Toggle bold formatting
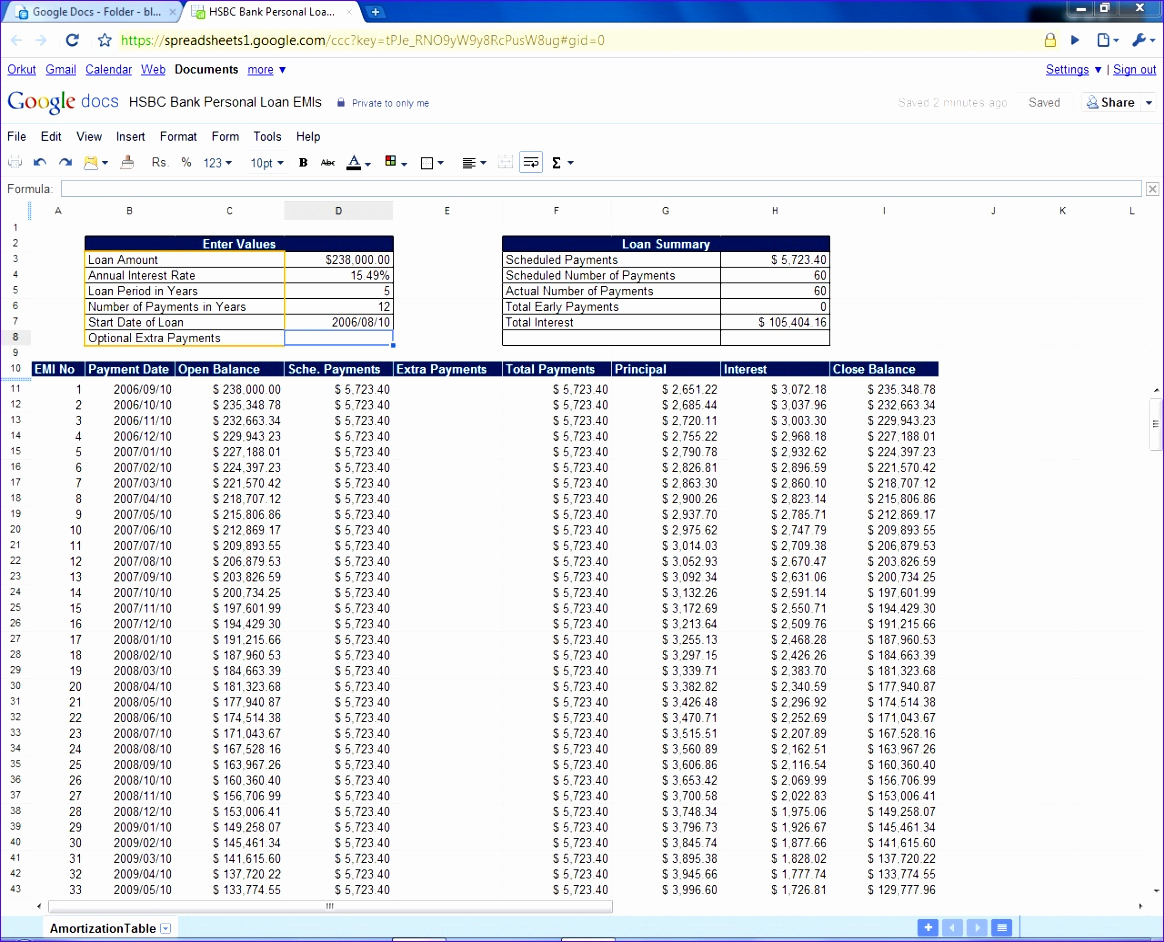Image resolution: width=1164 pixels, height=942 pixels. (x=303, y=163)
